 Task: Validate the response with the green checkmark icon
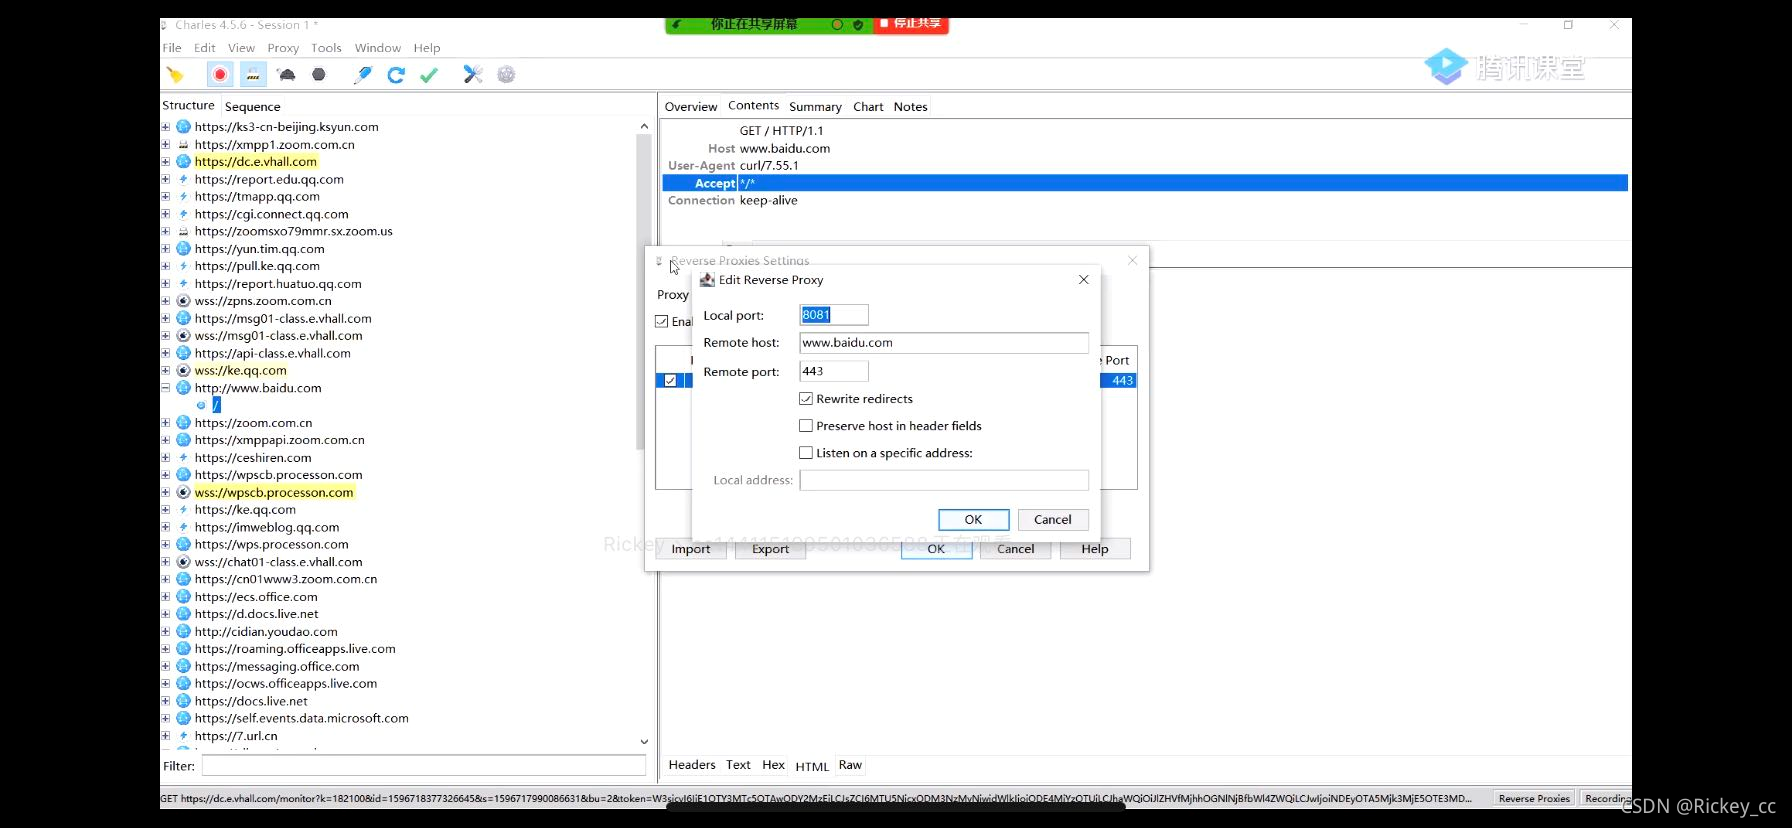pos(429,75)
